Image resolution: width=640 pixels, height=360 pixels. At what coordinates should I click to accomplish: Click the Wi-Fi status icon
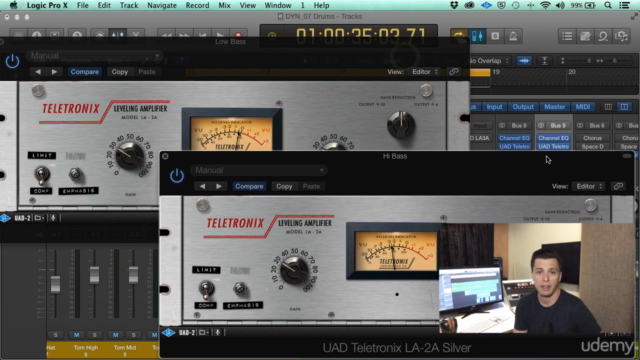point(545,5)
